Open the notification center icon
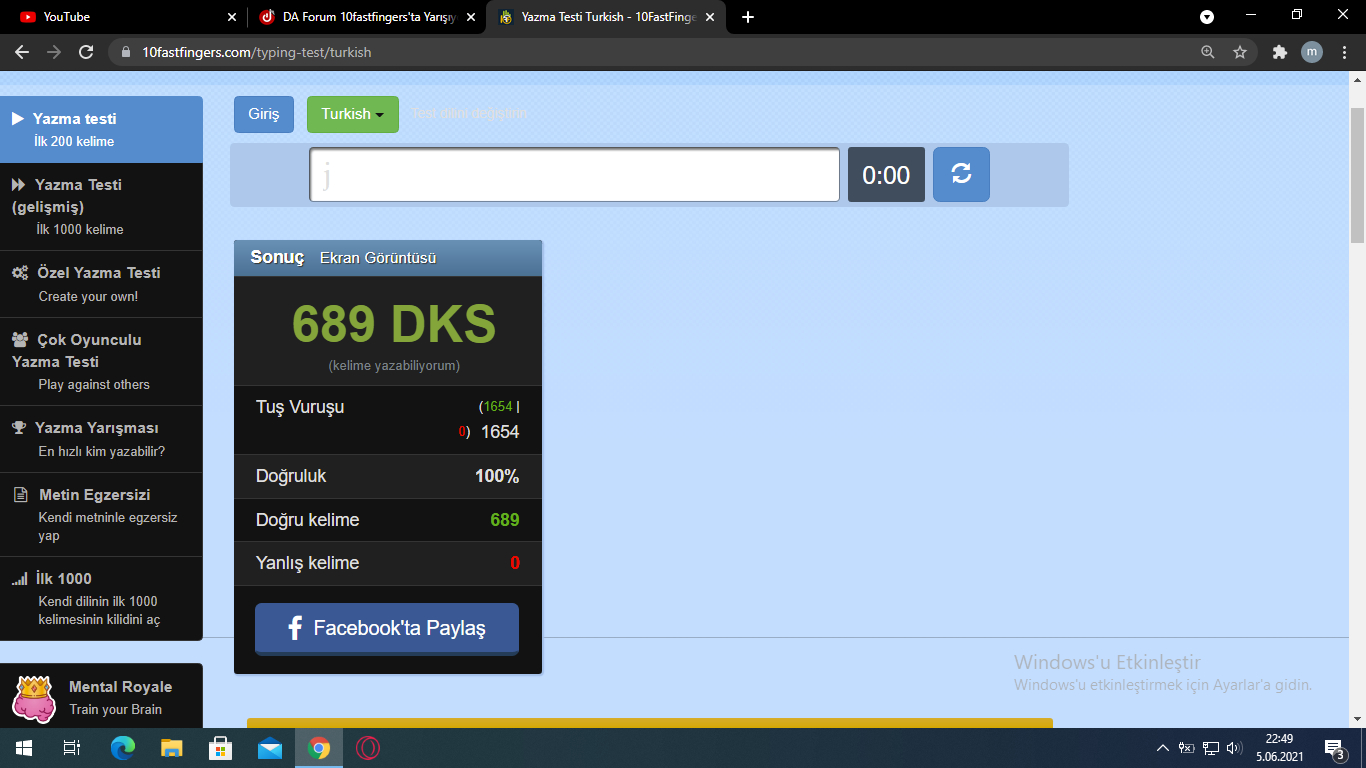Screen dimensions: 1366x768 [1334, 748]
